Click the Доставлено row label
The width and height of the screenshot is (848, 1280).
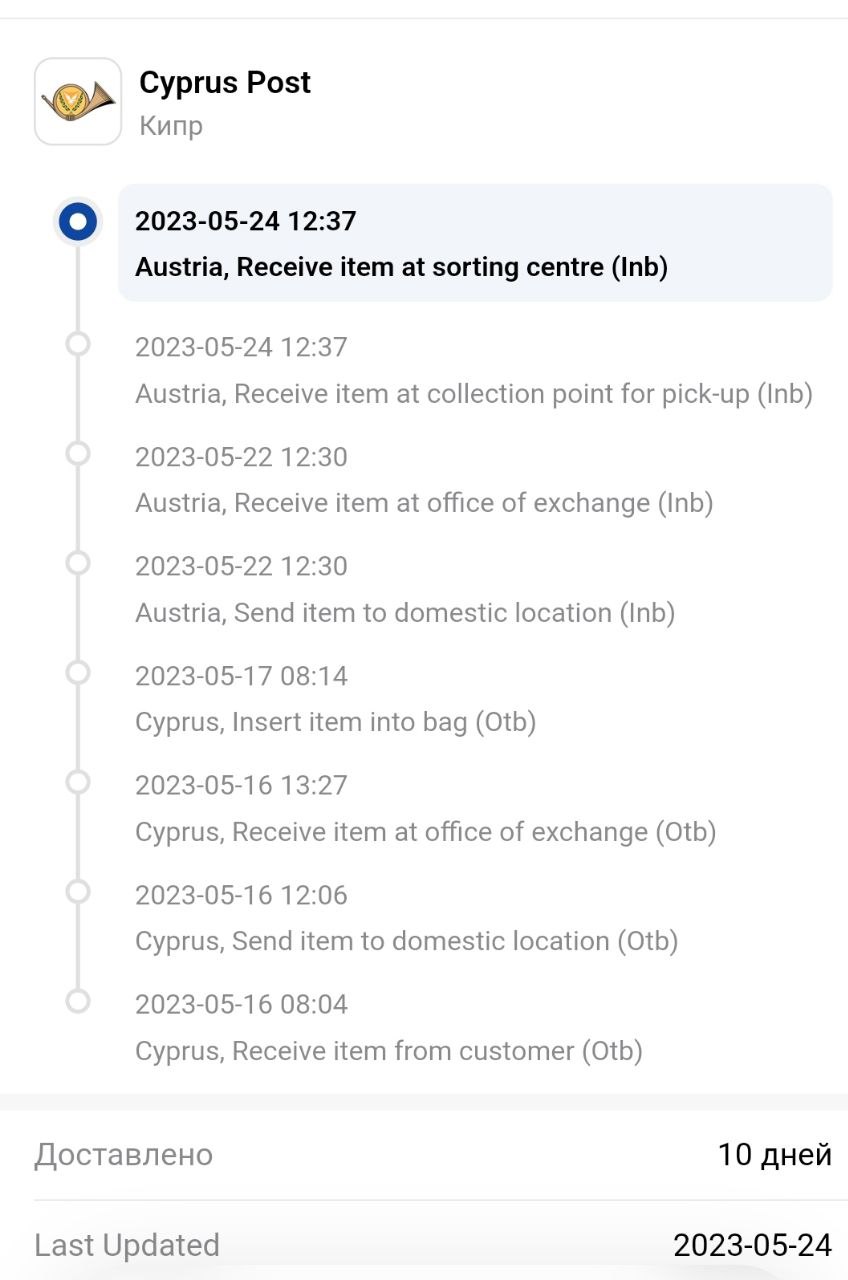click(124, 1155)
